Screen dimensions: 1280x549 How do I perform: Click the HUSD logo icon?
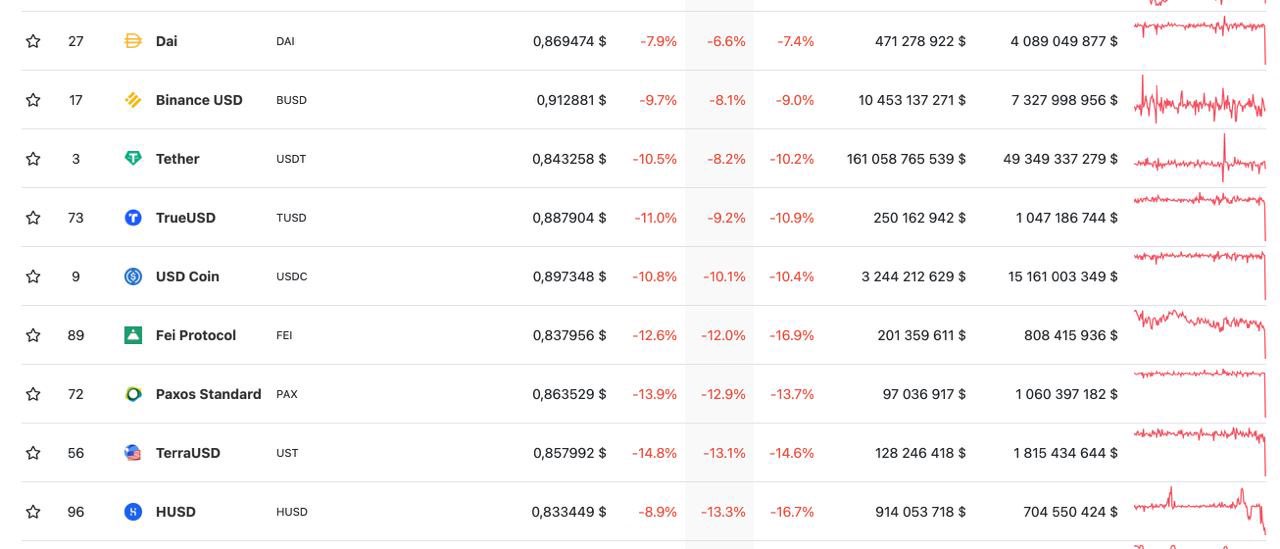(x=133, y=512)
